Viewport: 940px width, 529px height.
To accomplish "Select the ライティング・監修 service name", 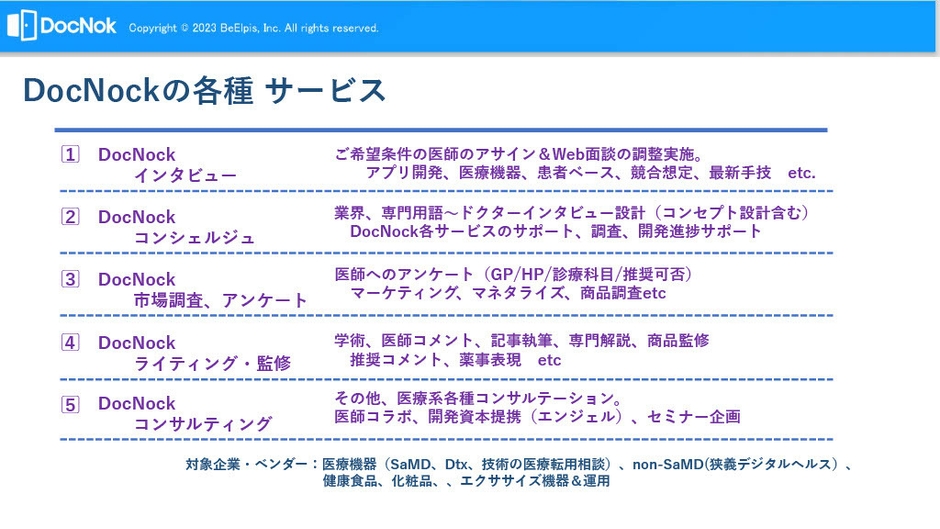I will coord(212,363).
